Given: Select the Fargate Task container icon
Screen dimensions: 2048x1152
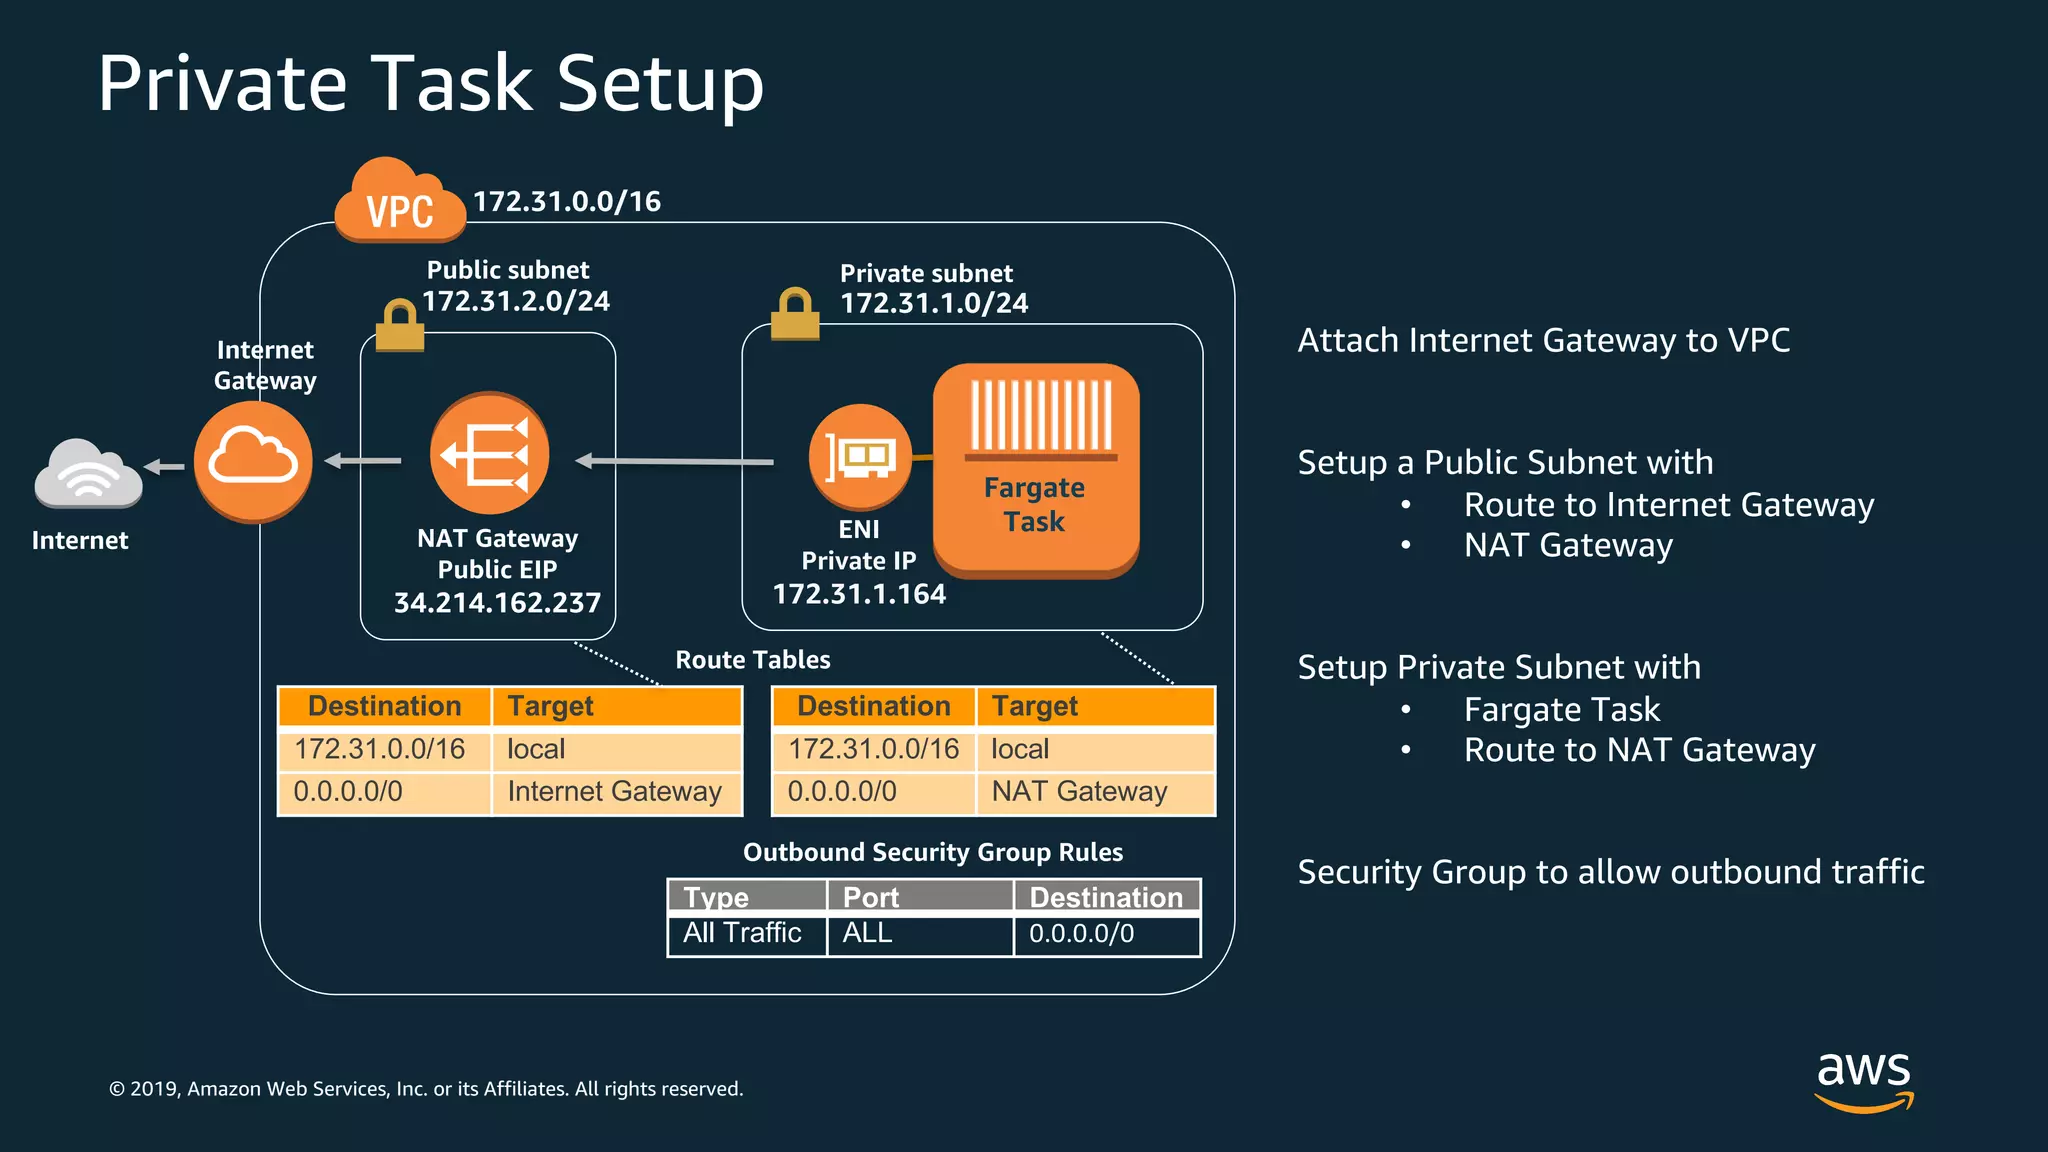Looking at the screenshot, I should (1036, 468).
